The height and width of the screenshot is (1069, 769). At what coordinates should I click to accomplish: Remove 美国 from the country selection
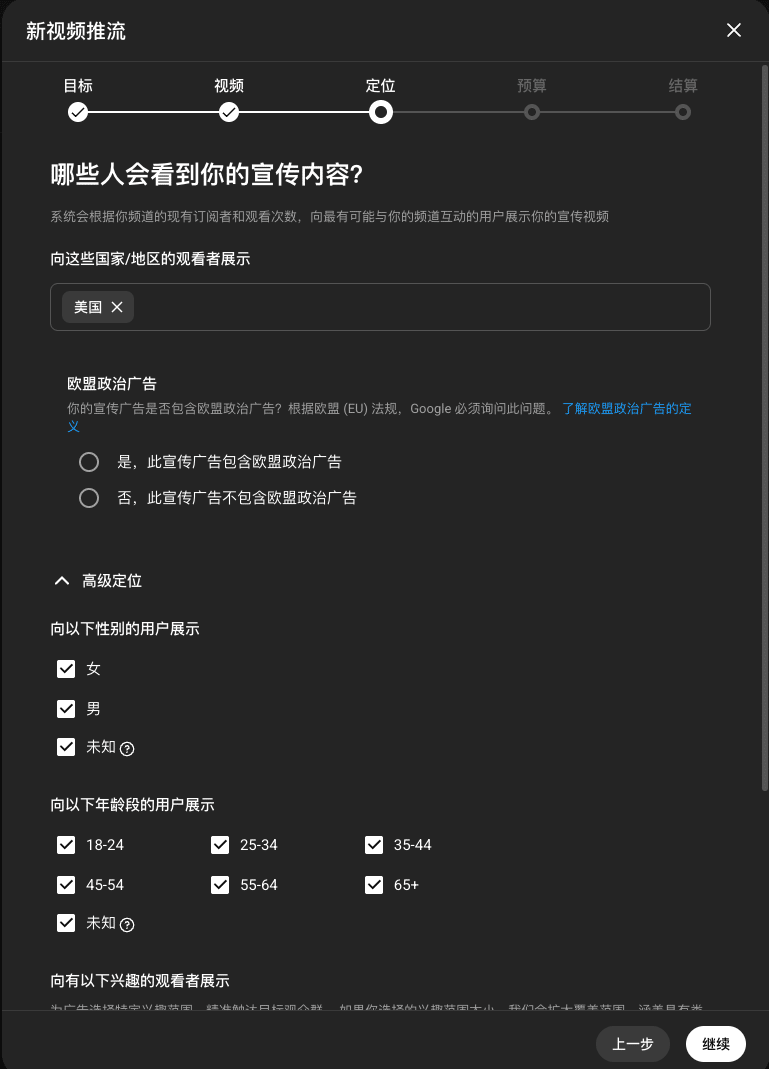pos(117,307)
